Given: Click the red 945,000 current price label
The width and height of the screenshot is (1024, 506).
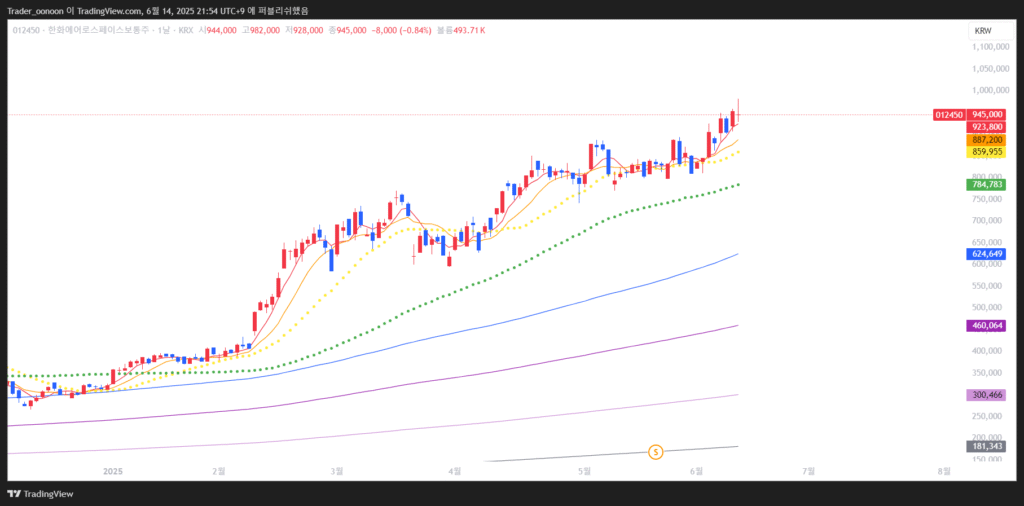Looking at the screenshot, I should [x=987, y=114].
